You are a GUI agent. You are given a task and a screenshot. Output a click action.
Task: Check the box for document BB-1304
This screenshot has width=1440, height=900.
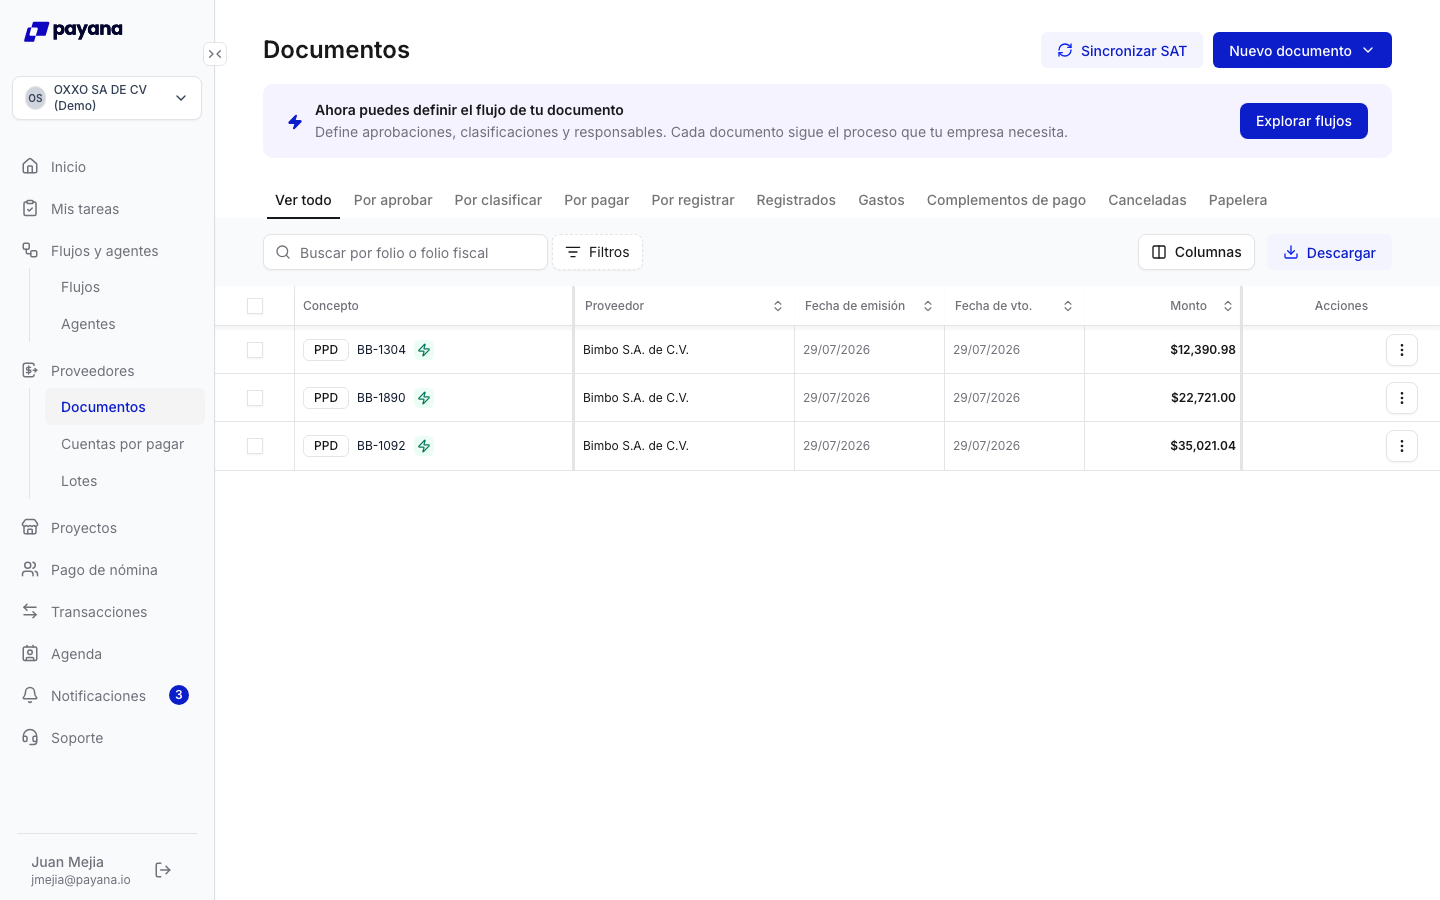pyautogui.click(x=255, y=350)
